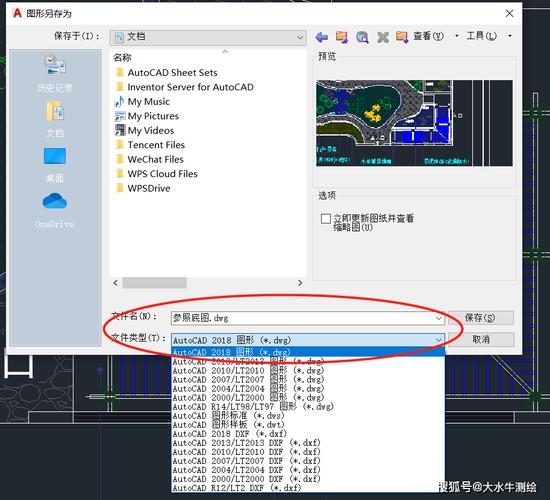The height and width of the screenshot is (500, 550).
Task: Select the My Videos folder
Action: [144, 130]
